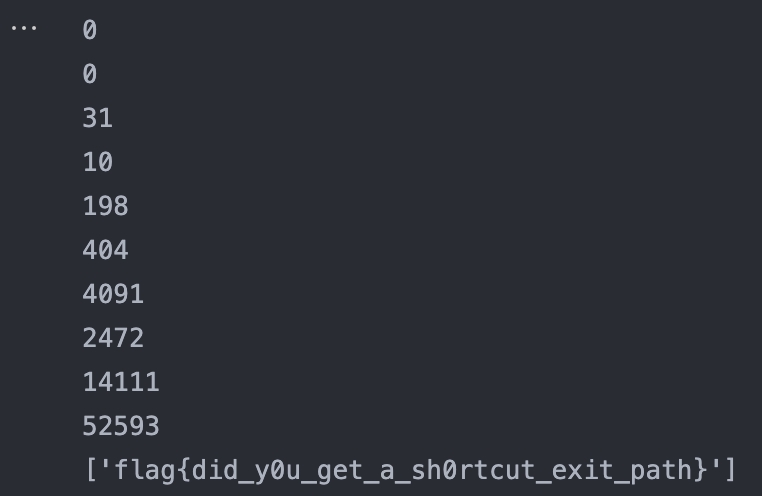Click the second 0 output line

point(90,75)
